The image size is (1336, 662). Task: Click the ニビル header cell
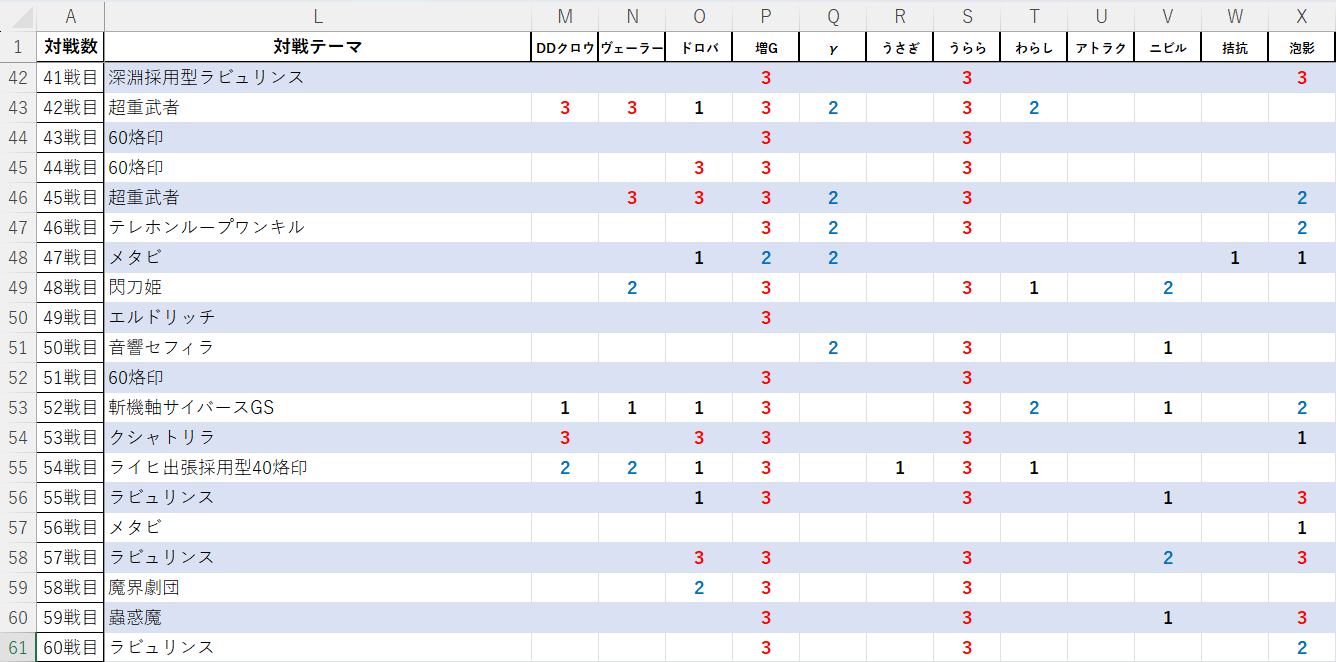[1168, 47]
